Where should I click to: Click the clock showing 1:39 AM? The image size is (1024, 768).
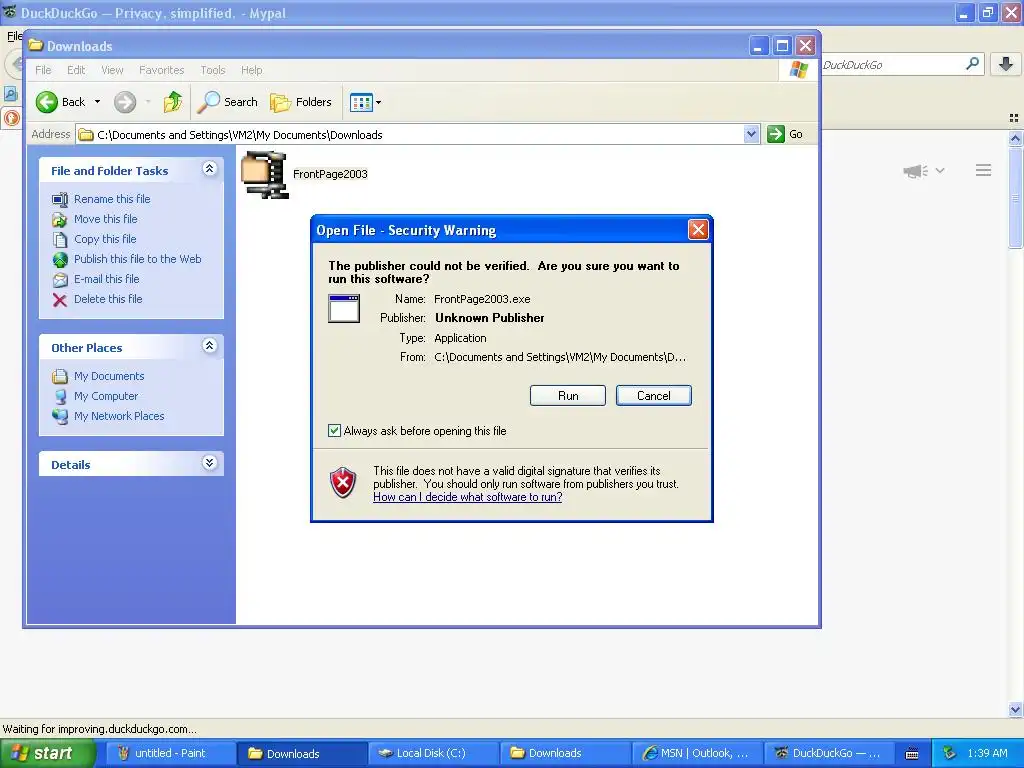click(987, 753)
